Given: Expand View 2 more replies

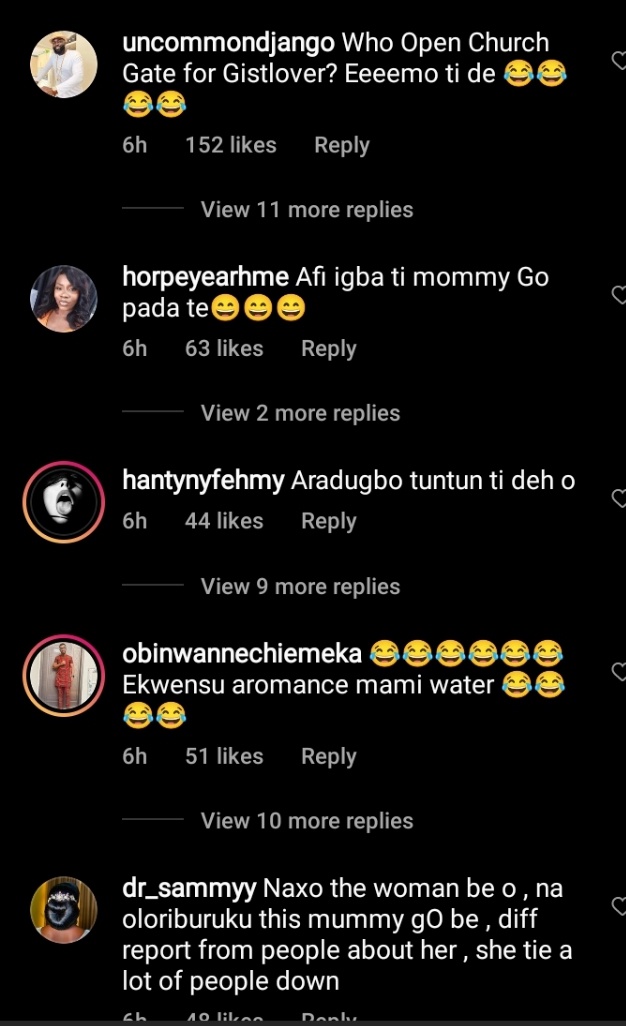Looking at the screenshot, I should point(300,413).
